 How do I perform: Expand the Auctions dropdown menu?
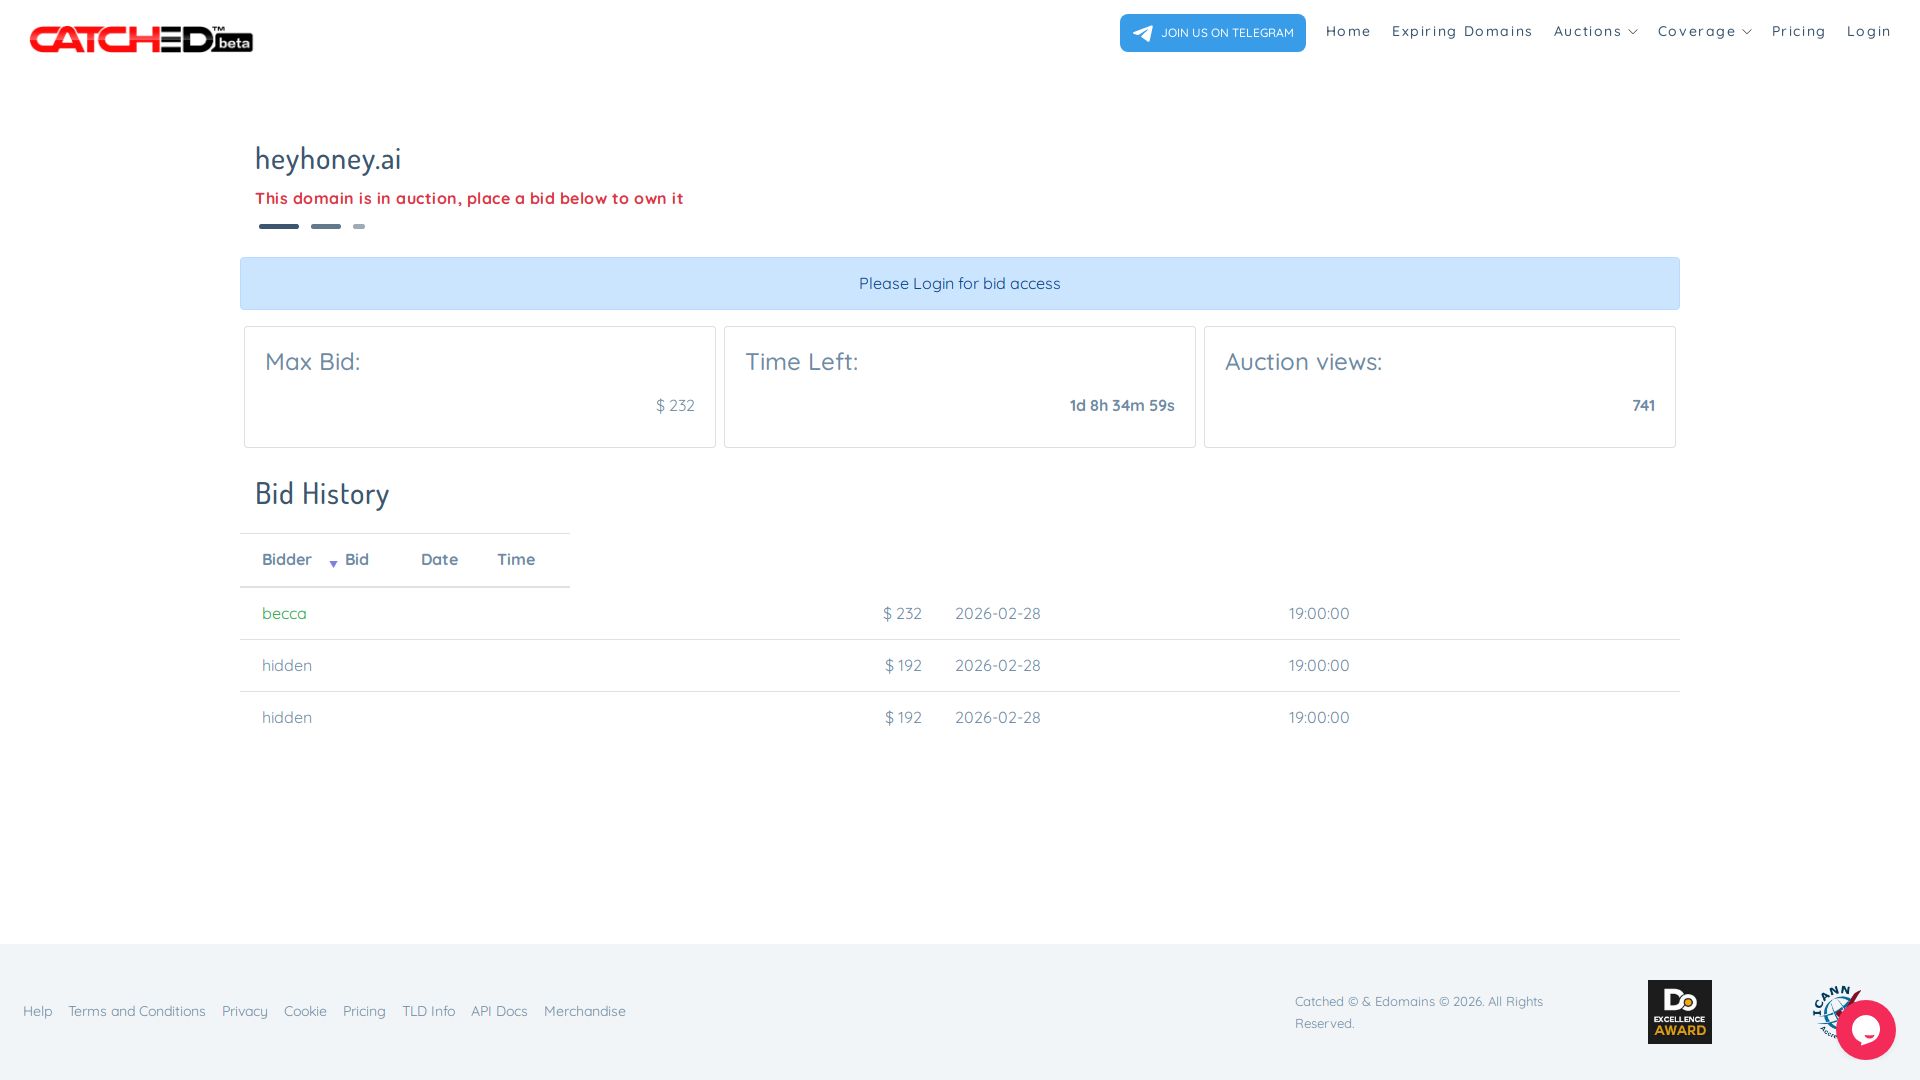coord(1595,32)
